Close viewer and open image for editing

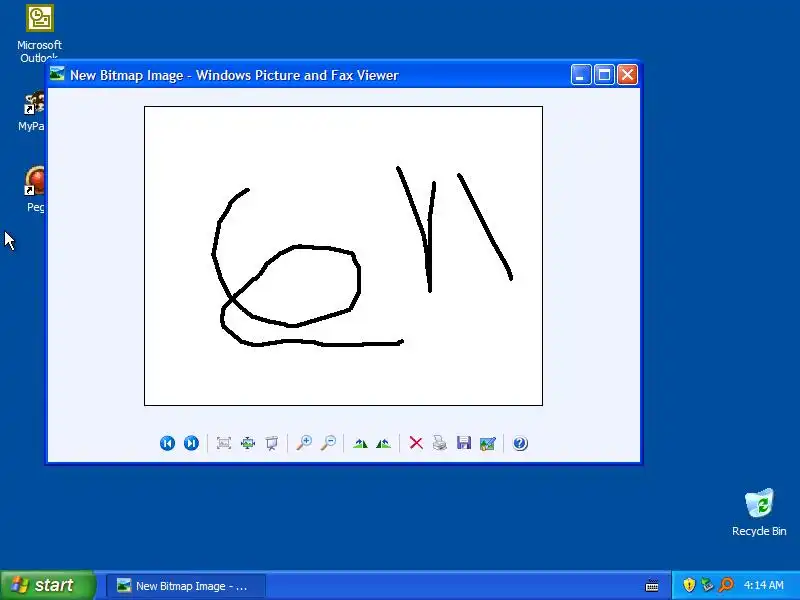[488, 443]
